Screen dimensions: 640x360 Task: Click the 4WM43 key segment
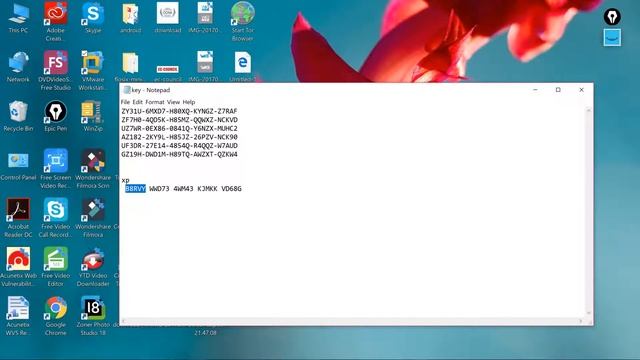[183, 189]
